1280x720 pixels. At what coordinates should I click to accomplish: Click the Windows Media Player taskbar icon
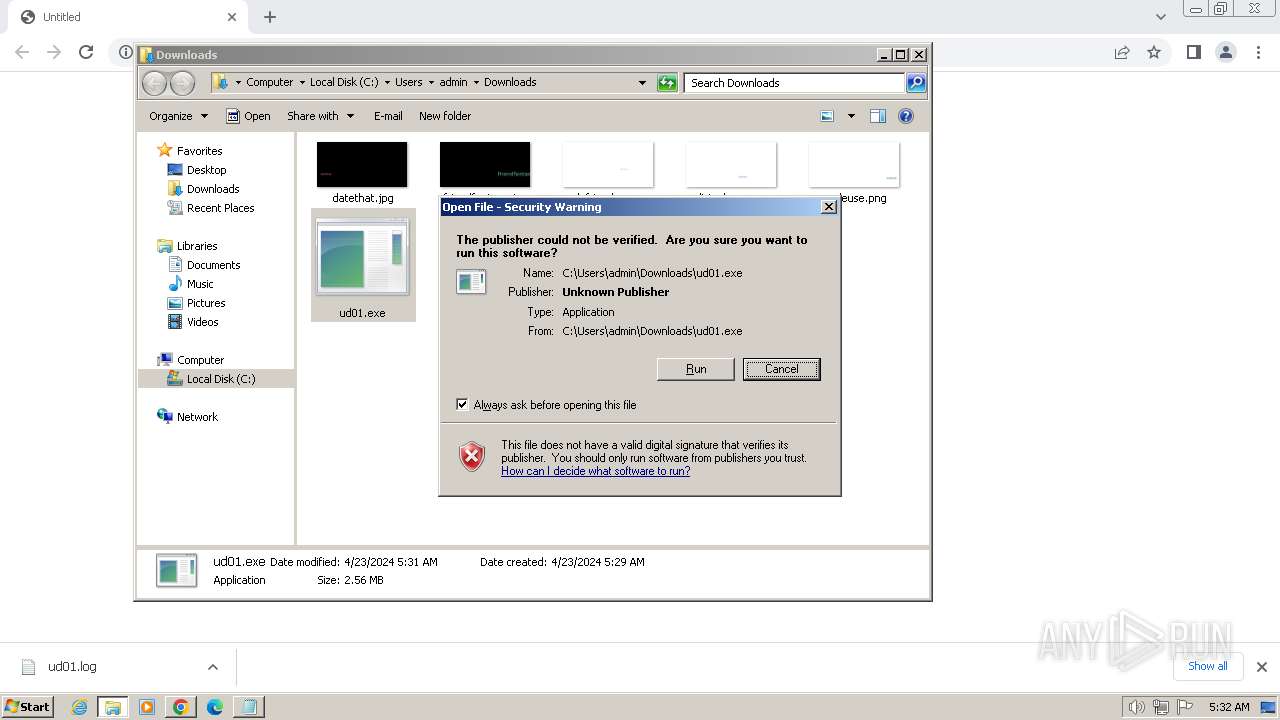147,707
